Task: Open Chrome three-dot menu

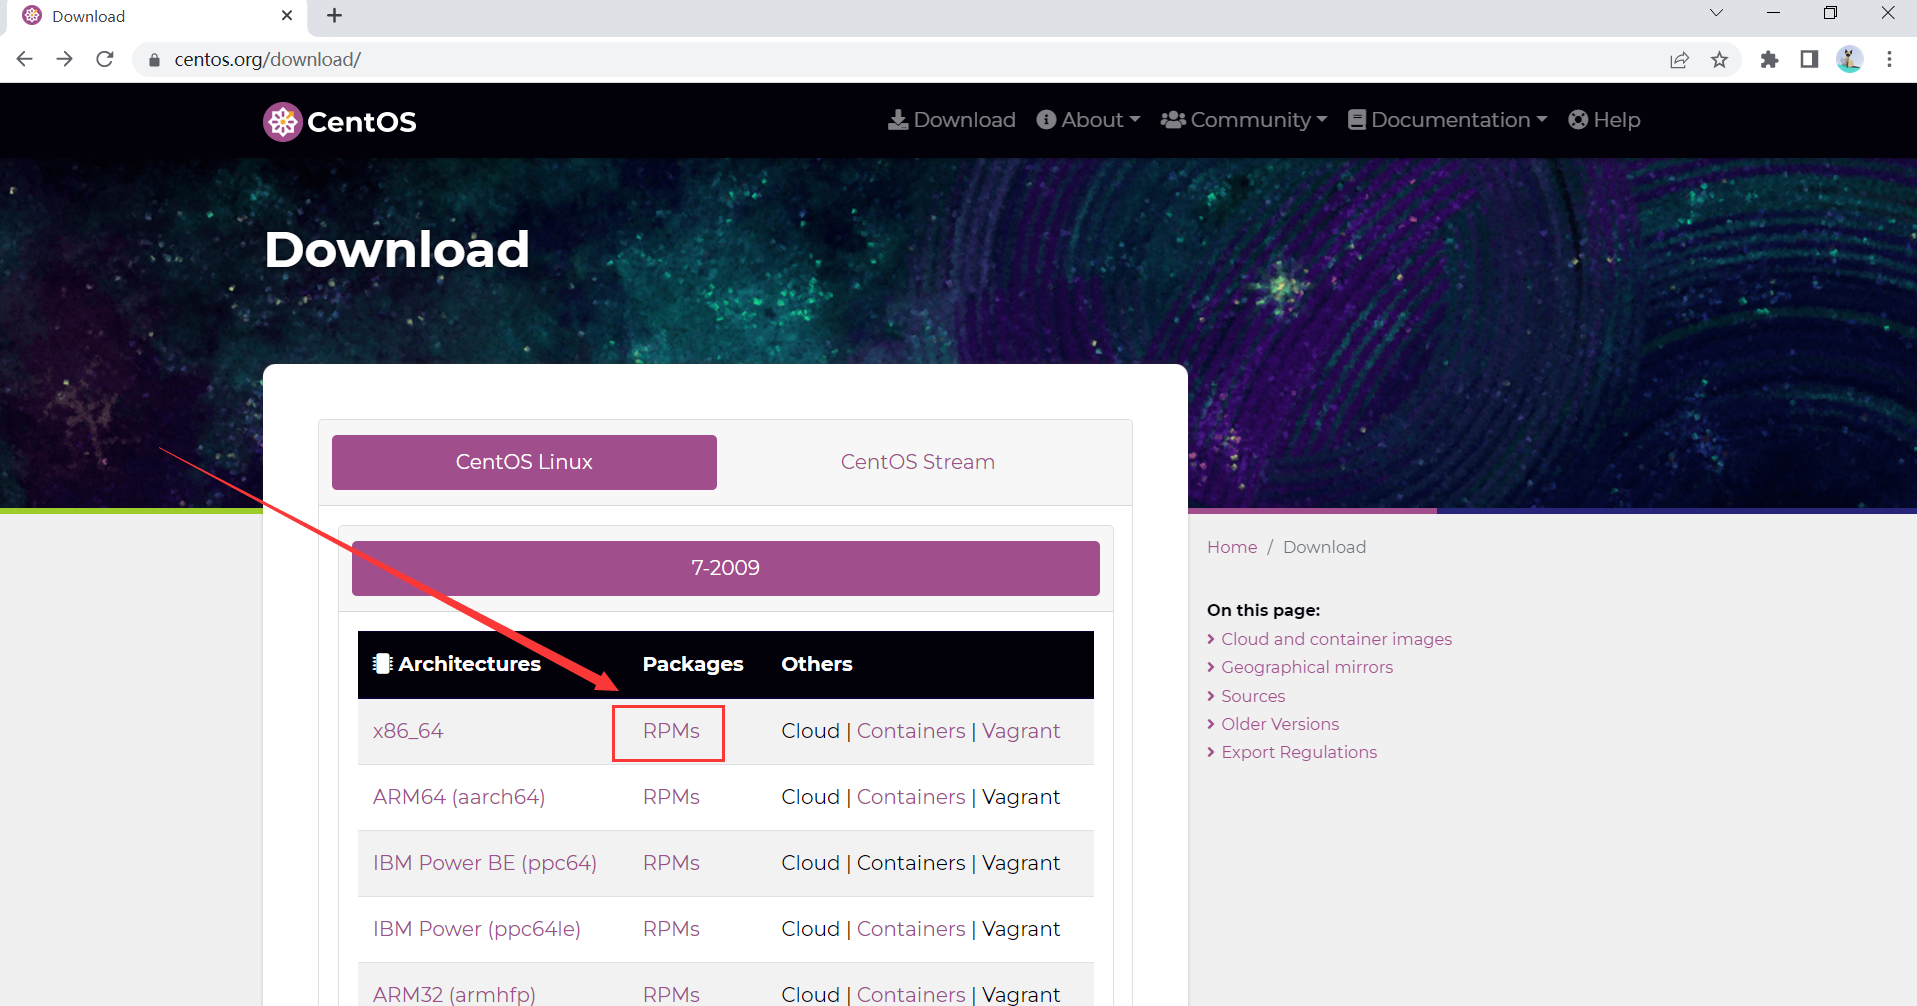Action: 1890,60
